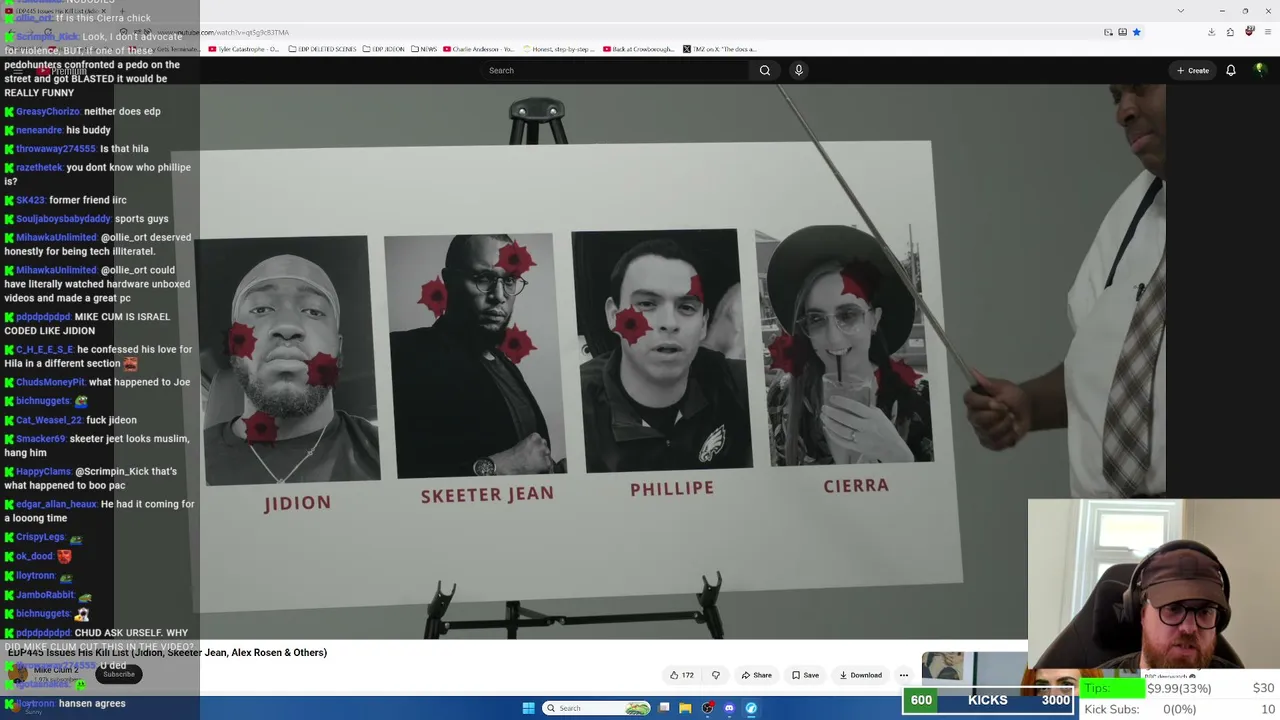Click the JIDION portrait in the video

click(288, 360)
